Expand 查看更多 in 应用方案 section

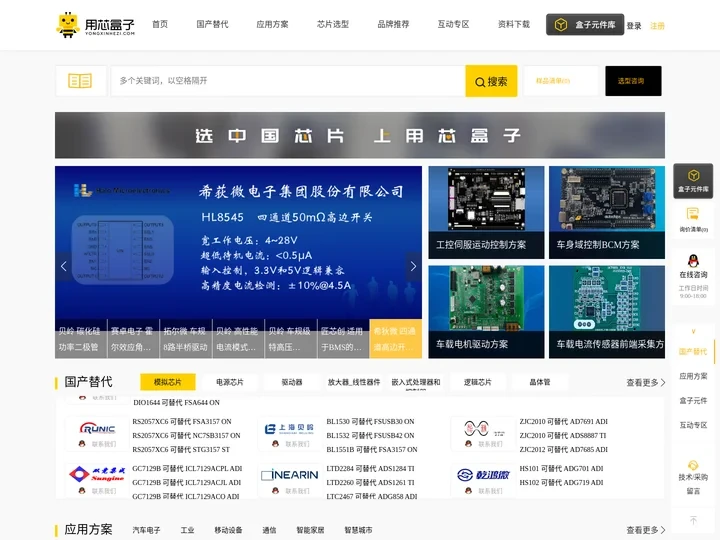click(646, 530)
